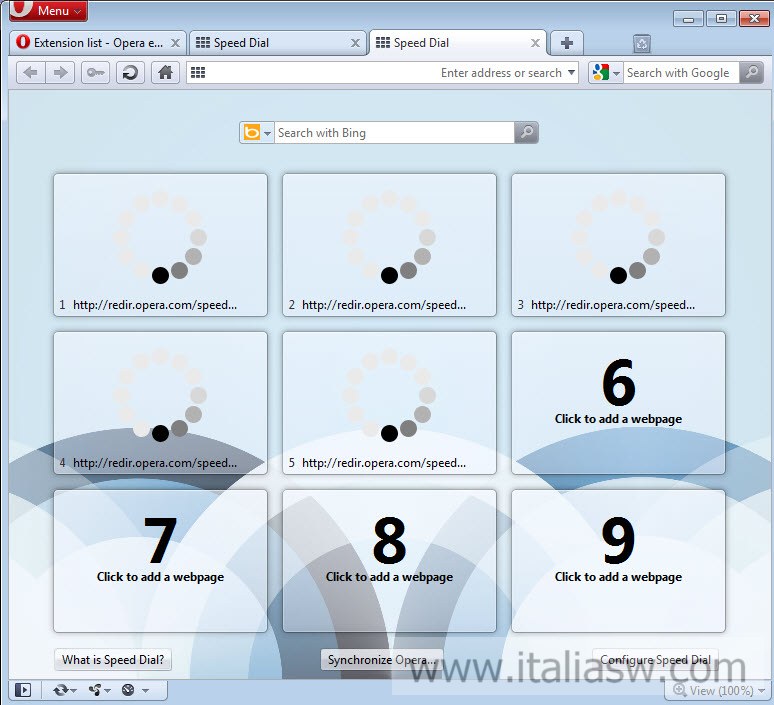
Task: Reload the page with refresh icon
Action: click(130, 73)
